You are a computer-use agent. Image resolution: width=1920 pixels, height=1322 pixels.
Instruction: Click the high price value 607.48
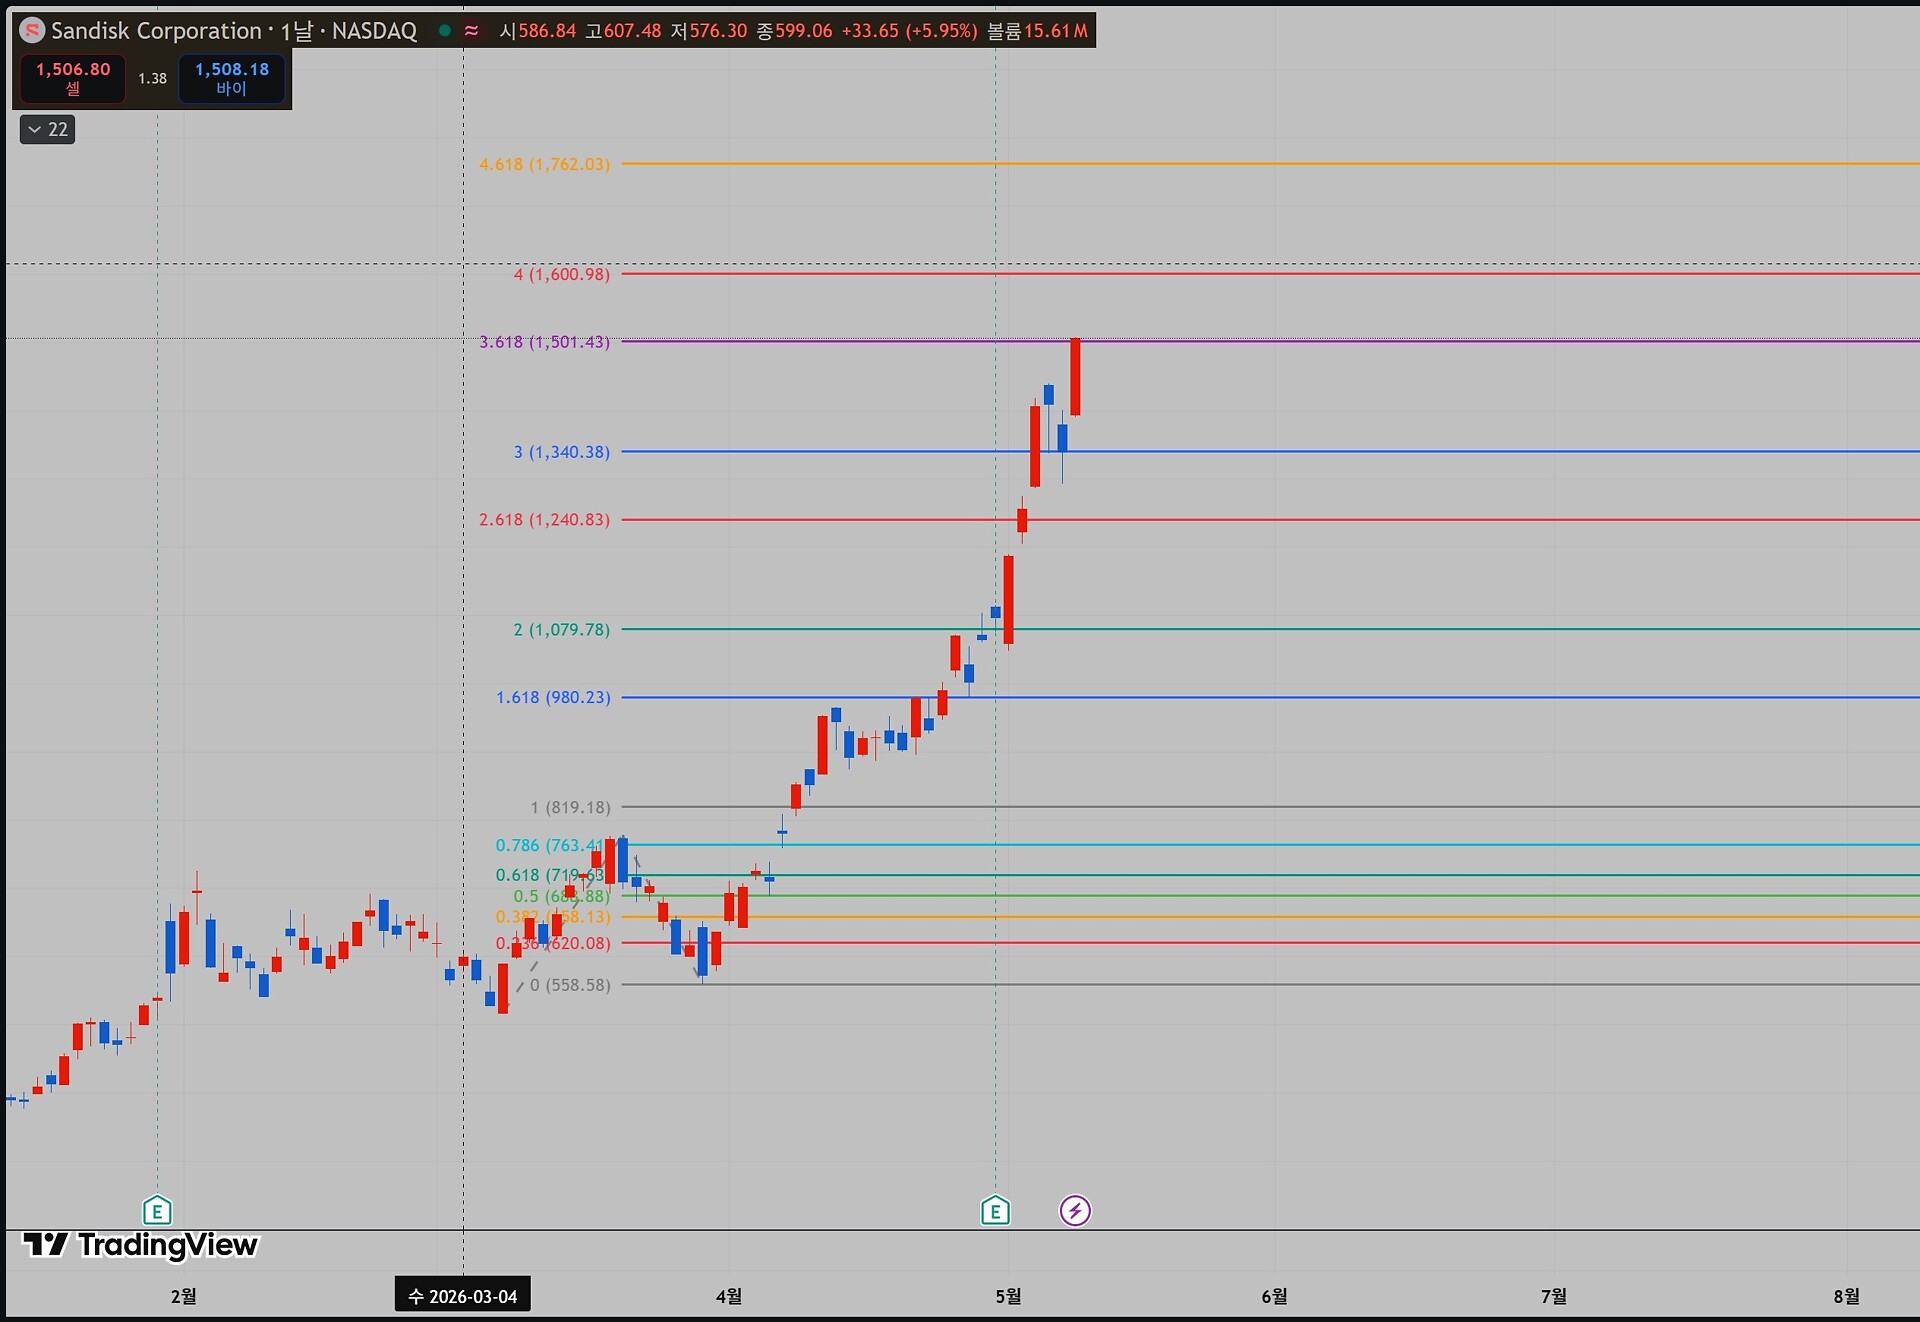tap(632, 31)
